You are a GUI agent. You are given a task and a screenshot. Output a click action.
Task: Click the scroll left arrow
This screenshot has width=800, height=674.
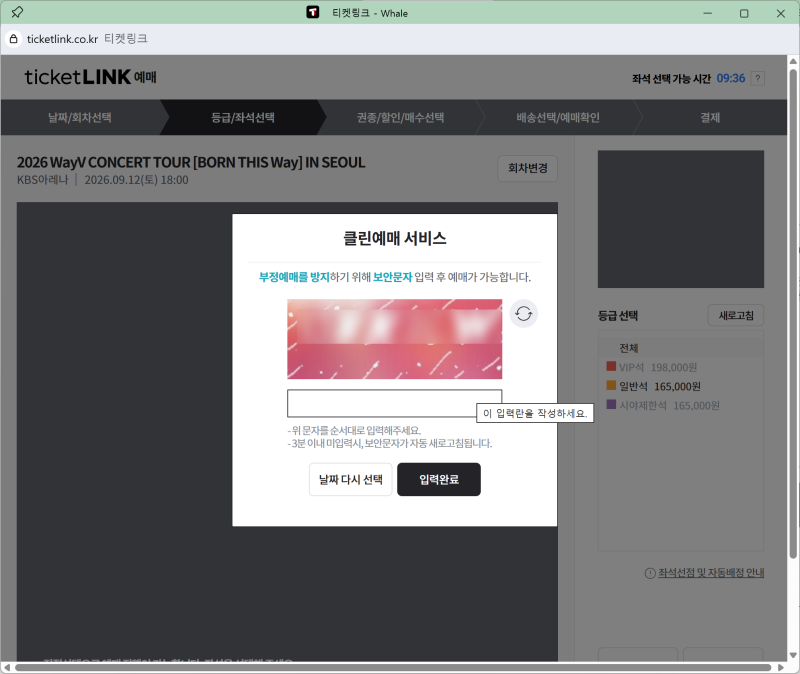pyautogui.click(x=7, y=667)
